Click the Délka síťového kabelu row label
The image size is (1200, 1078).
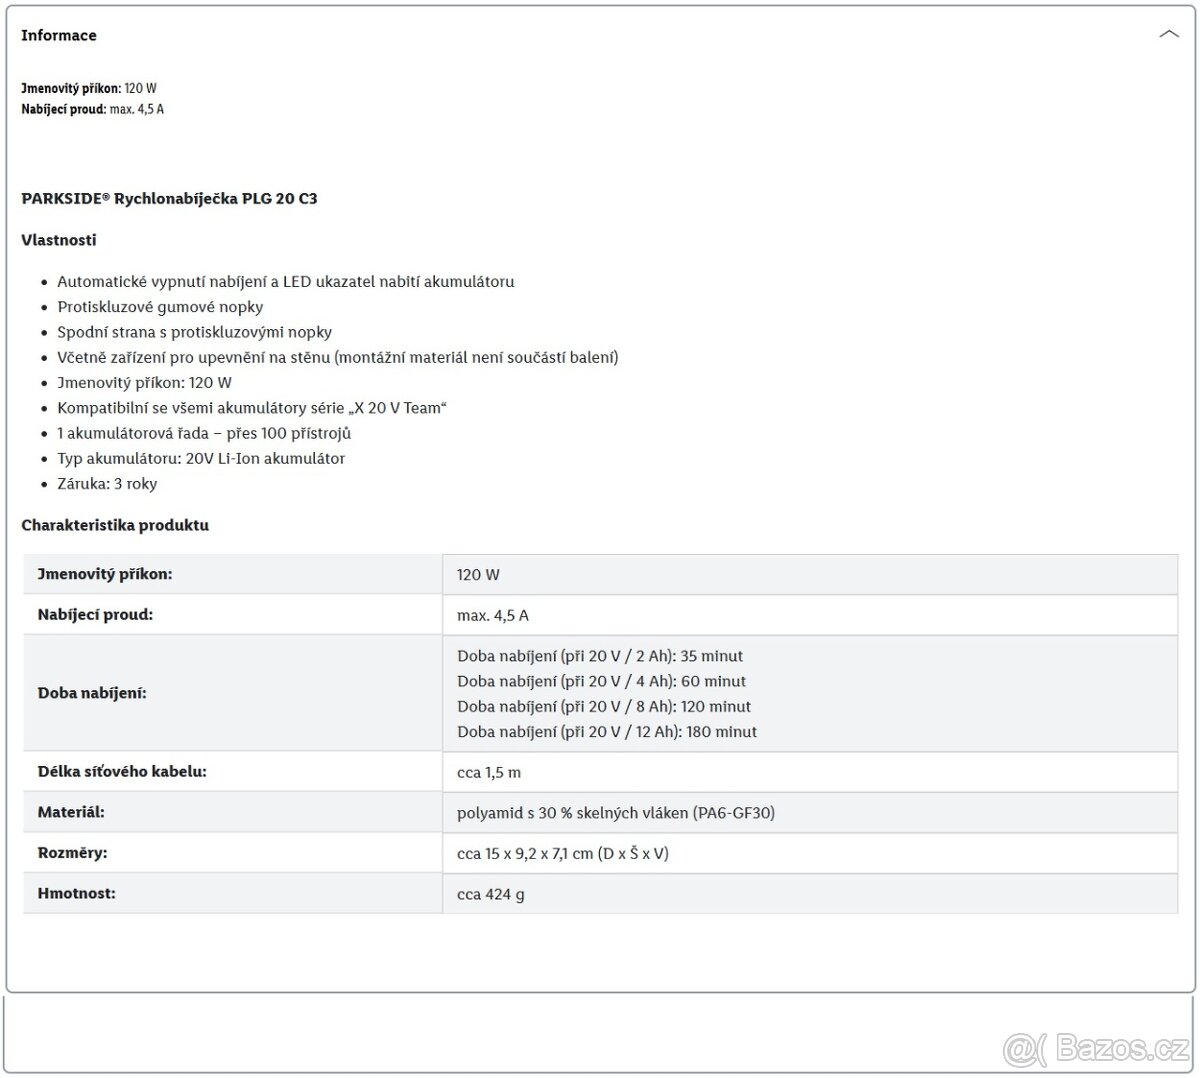click(122, 772)
